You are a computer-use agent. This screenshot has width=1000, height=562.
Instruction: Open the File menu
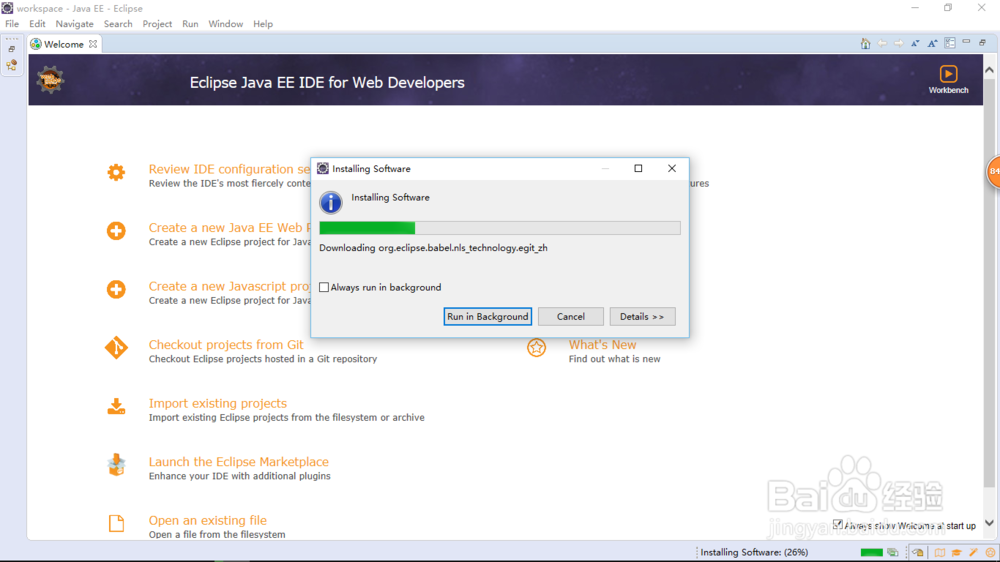coord(12,24)
